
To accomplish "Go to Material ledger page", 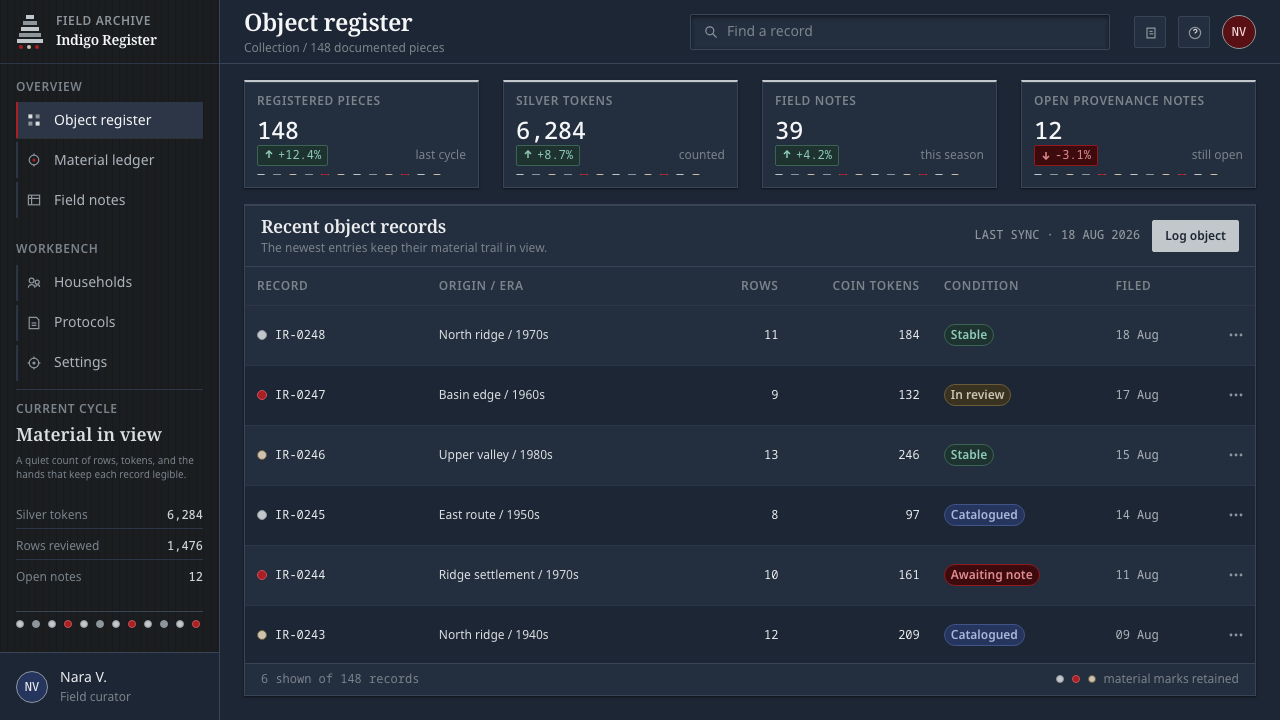I will point(110,160).
